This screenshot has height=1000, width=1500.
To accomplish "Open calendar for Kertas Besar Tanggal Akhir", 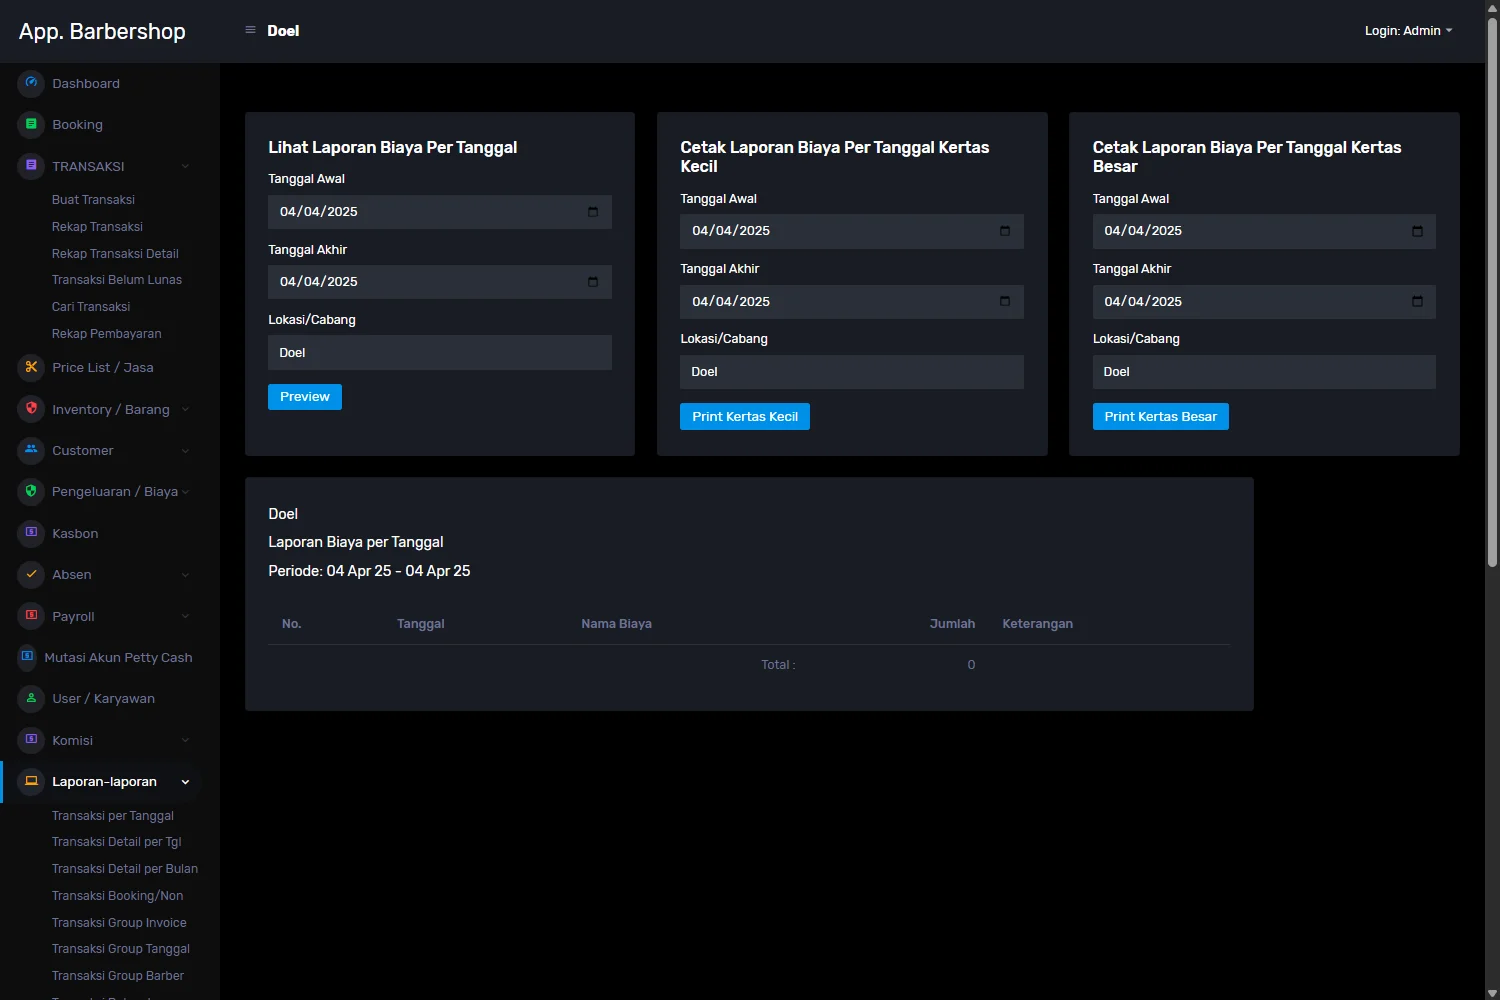I will (1417, 301).
